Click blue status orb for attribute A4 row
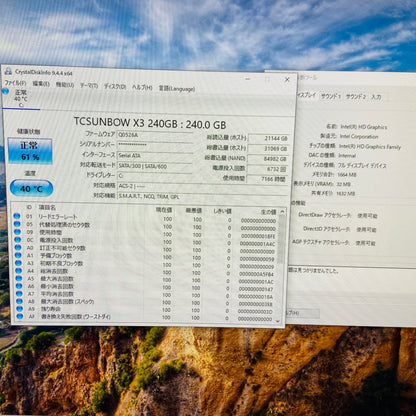Screen dimensions: 416x416 tap(19, 271)
